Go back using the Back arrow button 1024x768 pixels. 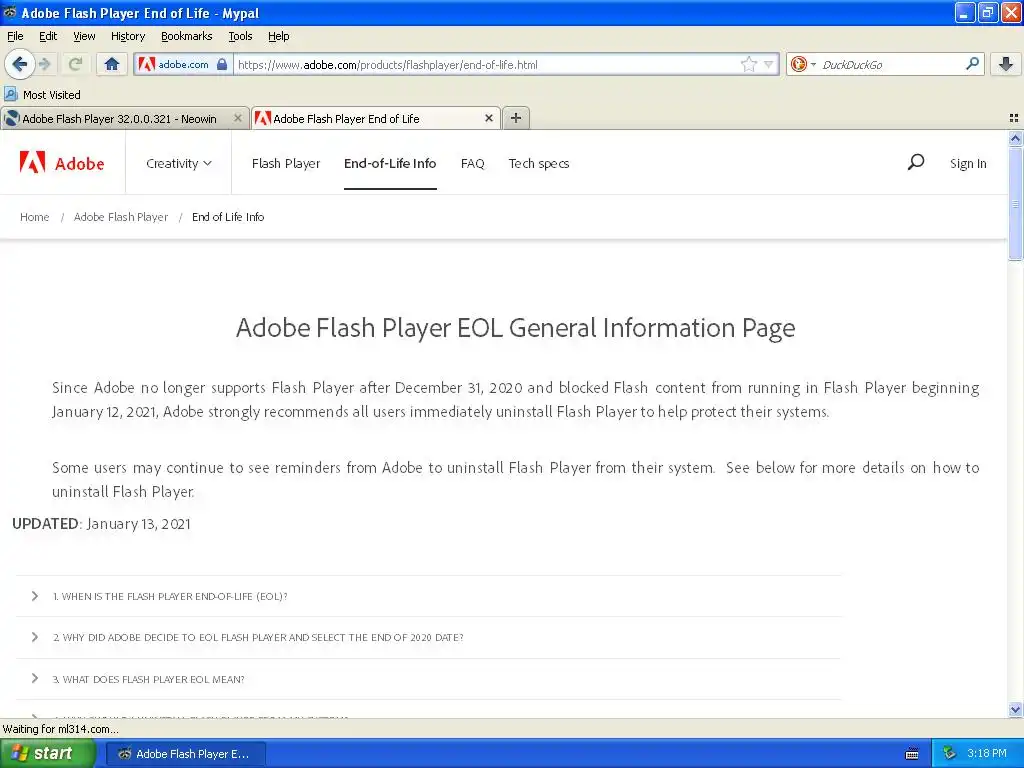(20, 64)
